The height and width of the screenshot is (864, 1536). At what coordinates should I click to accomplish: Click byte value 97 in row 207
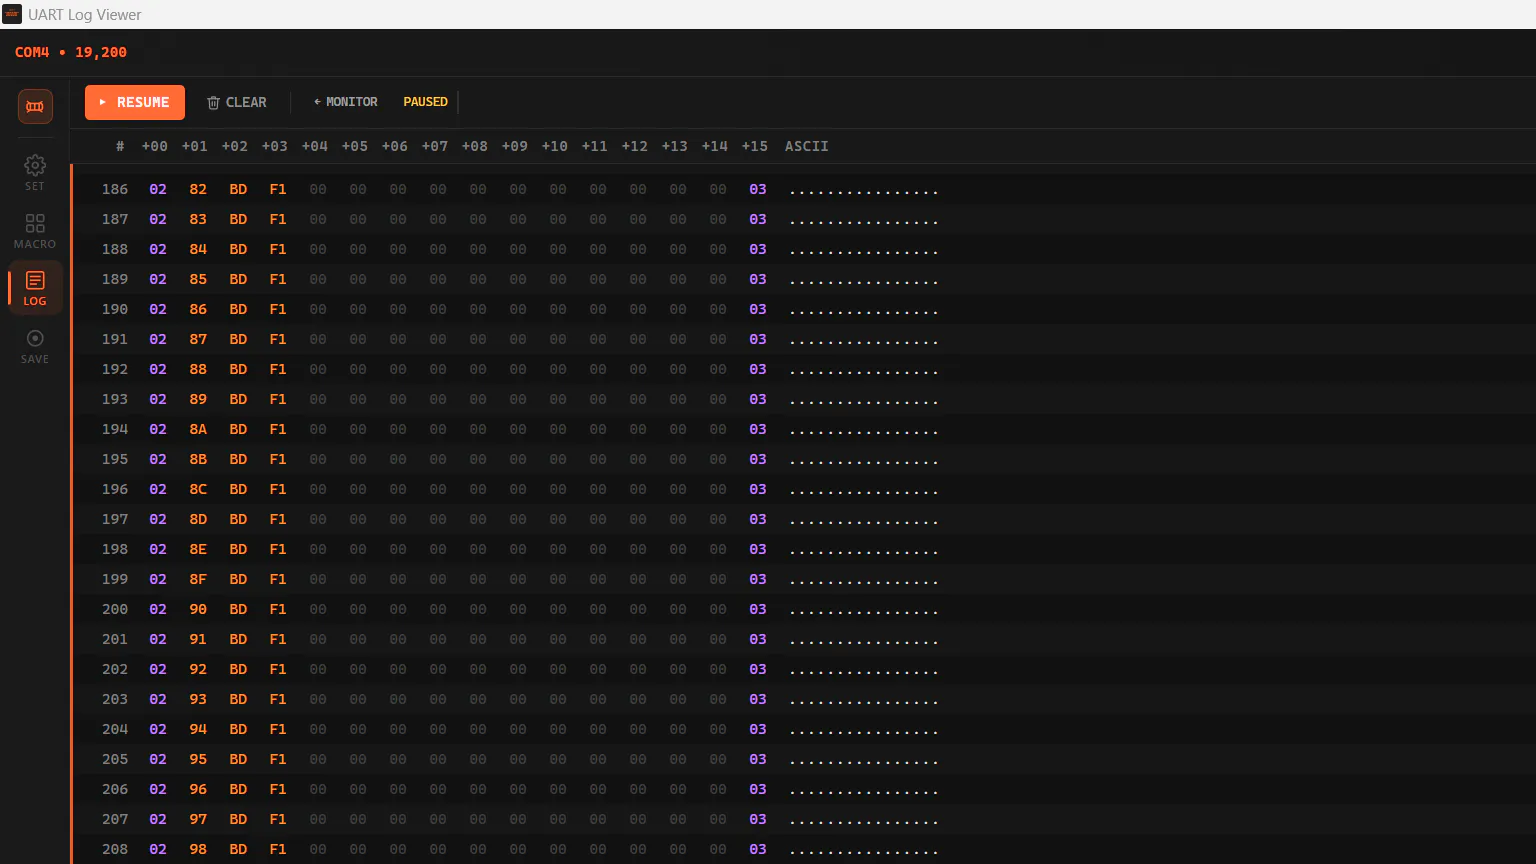pos(198,819)
